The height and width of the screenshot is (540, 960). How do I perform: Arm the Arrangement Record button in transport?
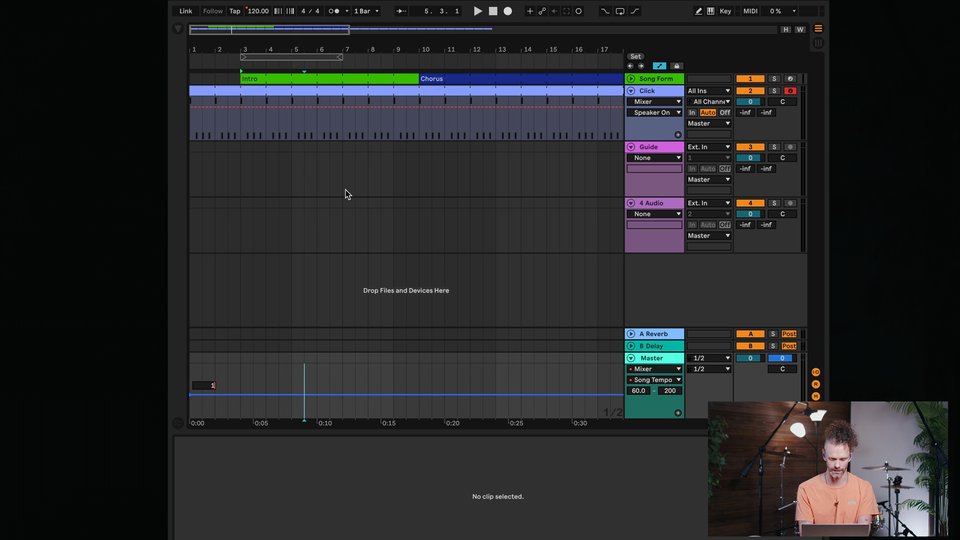coord(508,11)
